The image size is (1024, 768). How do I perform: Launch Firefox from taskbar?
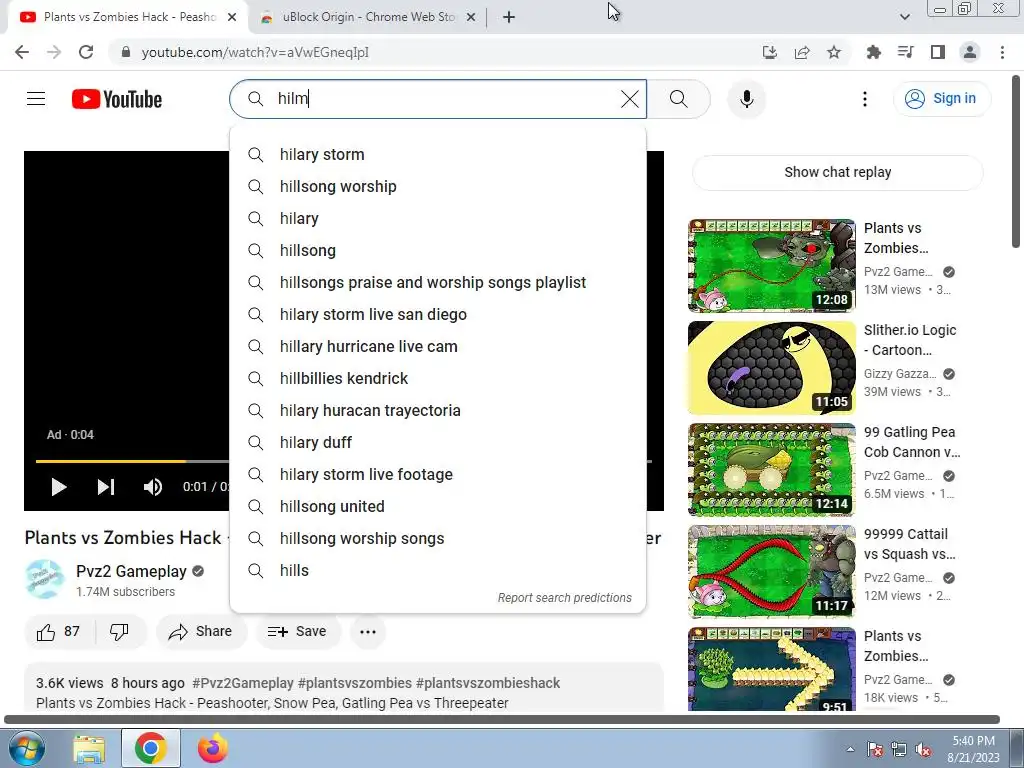[212, 748]
